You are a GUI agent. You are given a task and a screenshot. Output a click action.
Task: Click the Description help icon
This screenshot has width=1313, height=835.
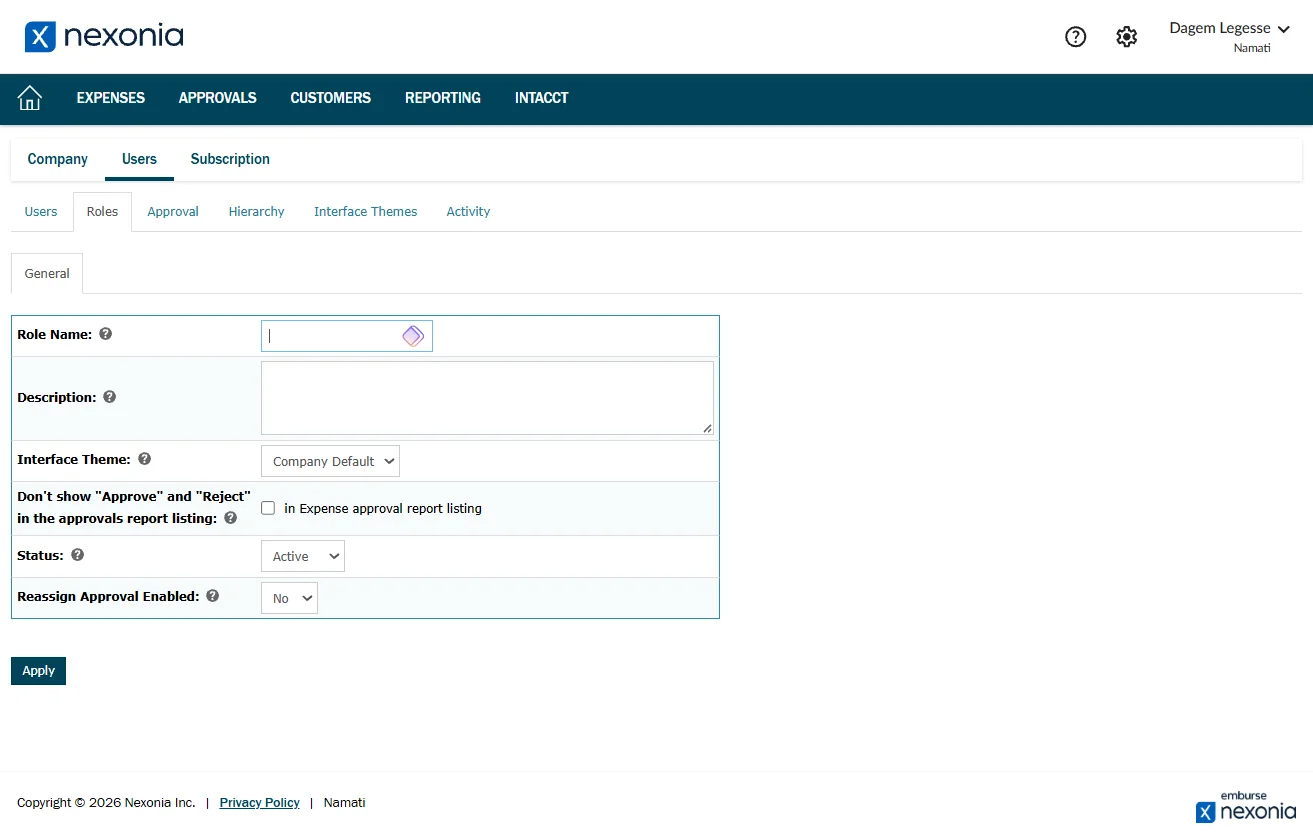point(110,397)
